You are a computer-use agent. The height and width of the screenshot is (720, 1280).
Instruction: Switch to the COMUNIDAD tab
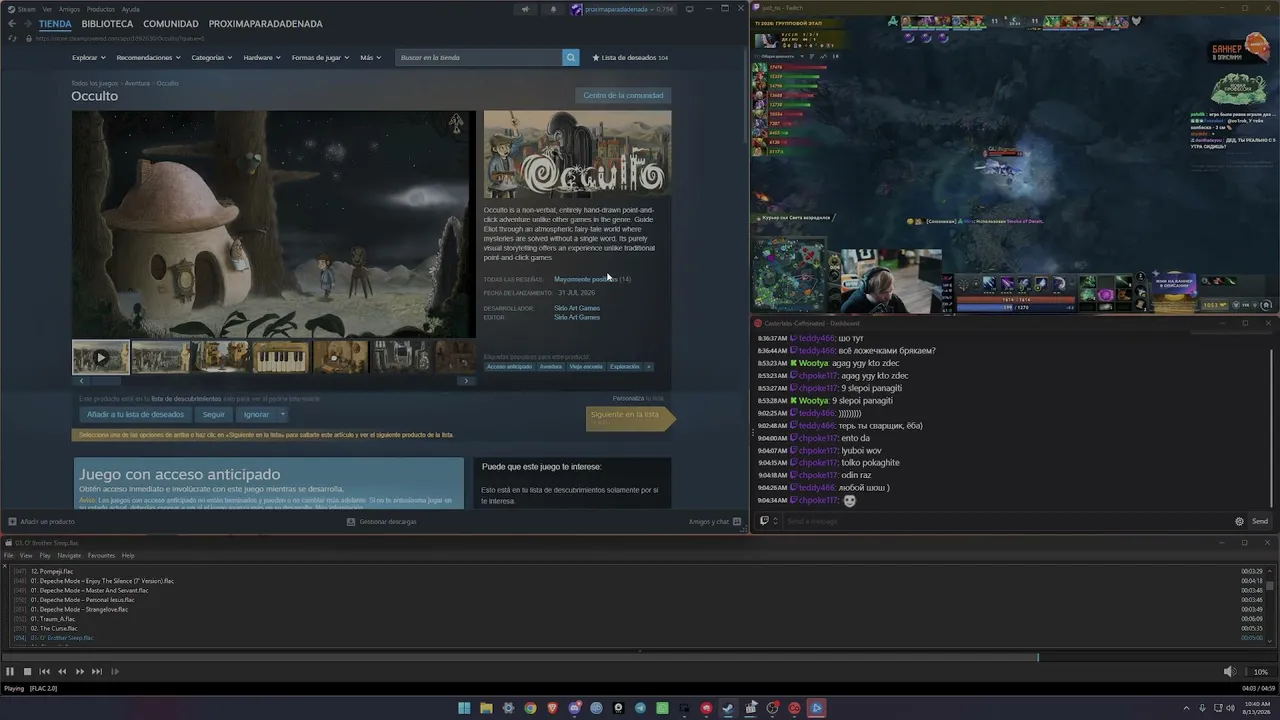(x=170, y=23)
